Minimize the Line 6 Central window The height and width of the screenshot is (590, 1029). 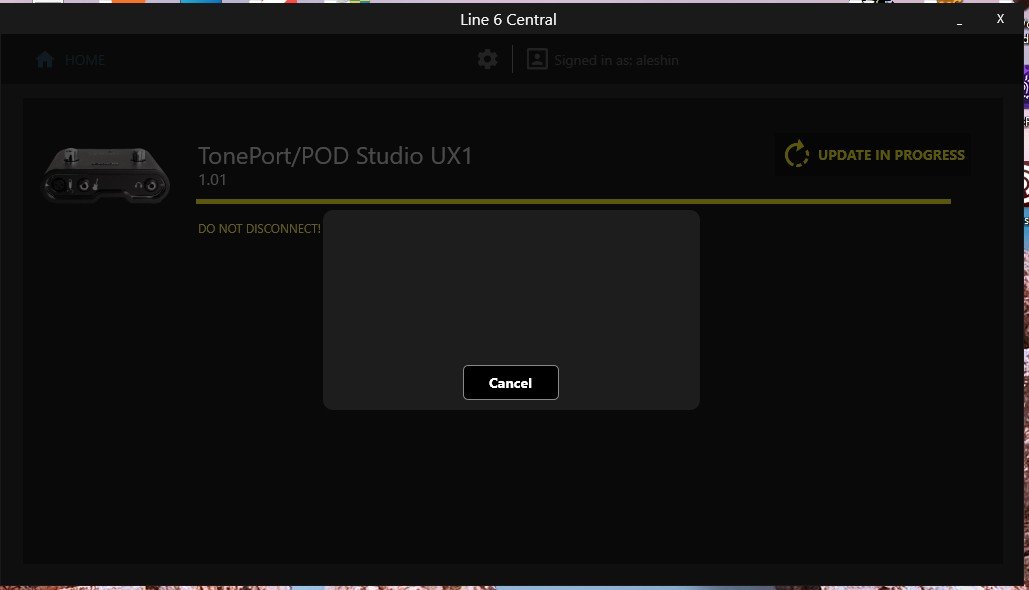(x=960, y=19)
